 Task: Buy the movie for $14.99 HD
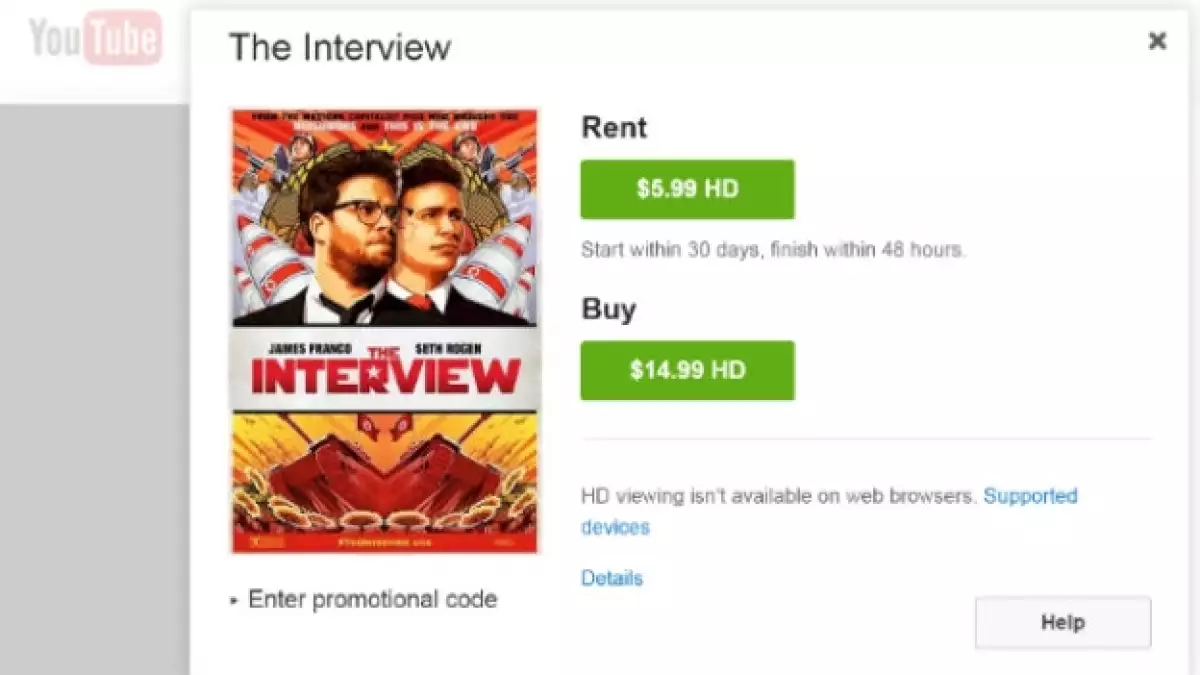(x=687, y=370)
